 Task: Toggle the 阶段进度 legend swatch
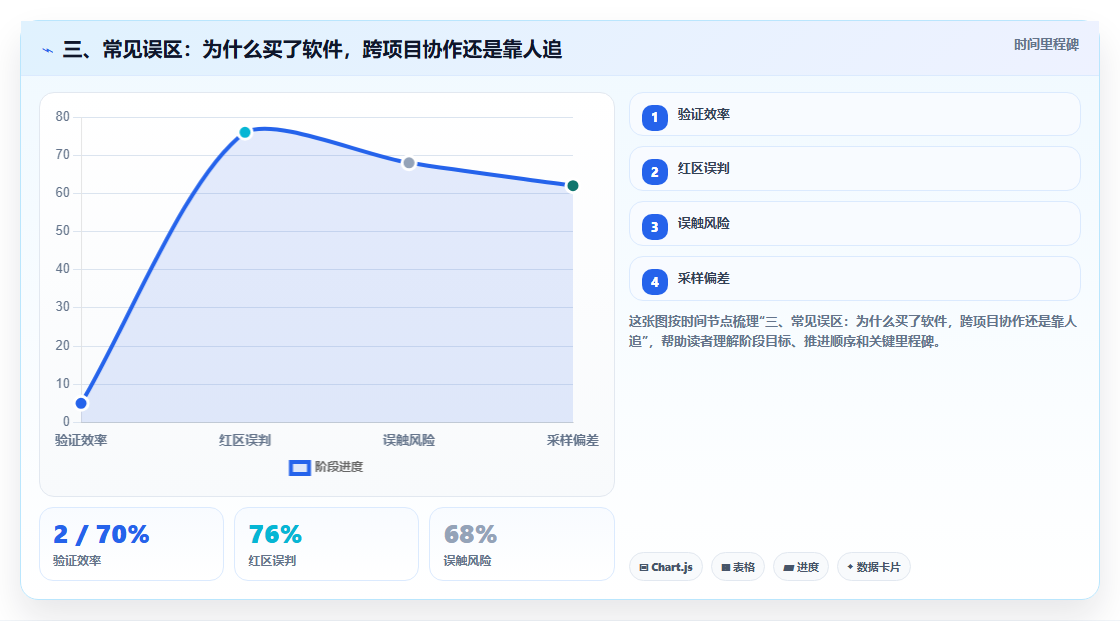(299, 467)
